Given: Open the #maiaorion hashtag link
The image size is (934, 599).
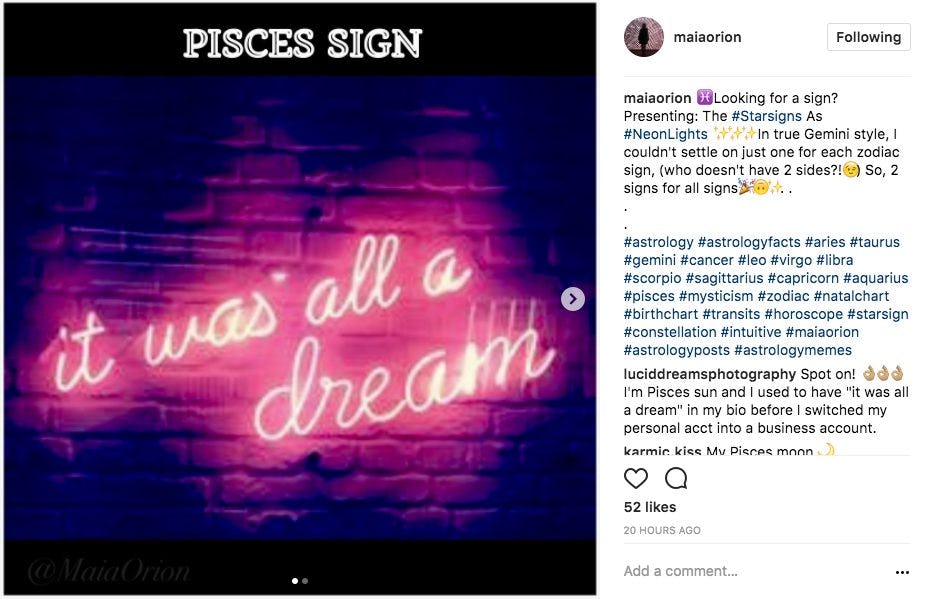Looking at the screenshot, I should [821, 332].
